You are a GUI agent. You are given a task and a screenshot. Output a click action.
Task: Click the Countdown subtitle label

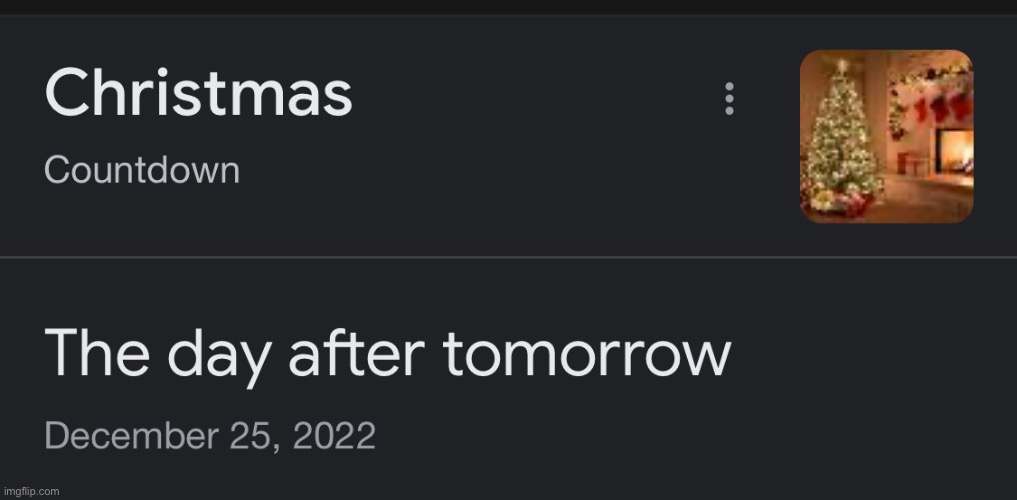tap(142, 170)
